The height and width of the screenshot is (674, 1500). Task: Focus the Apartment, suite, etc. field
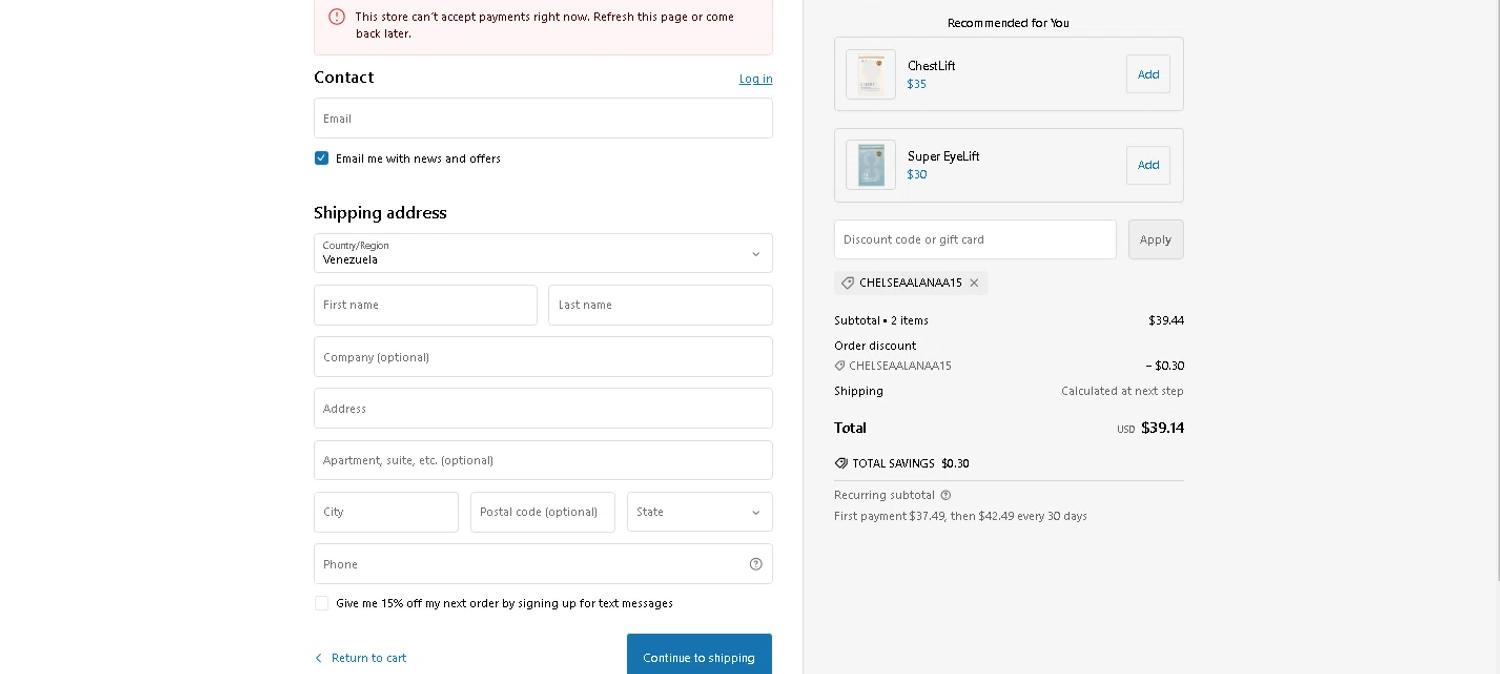pyautogui.click(x=543, y=460)
